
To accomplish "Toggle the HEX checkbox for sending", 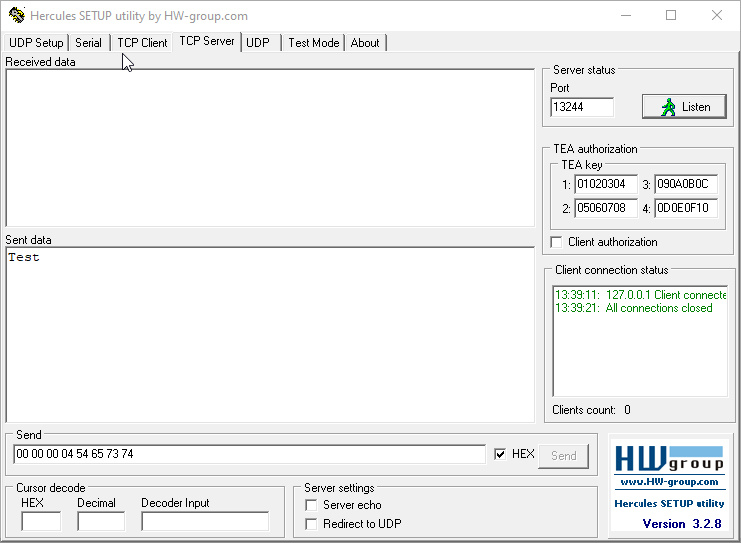I will pos(500,454).
